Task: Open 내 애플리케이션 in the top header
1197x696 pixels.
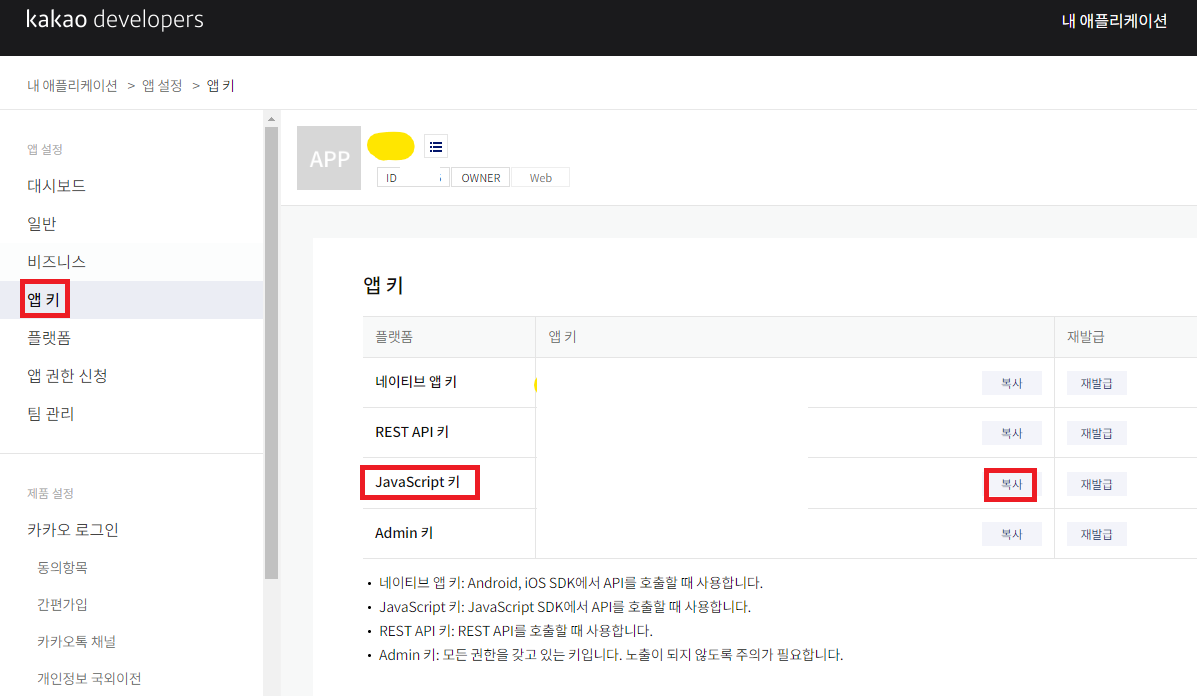Action: point(1114,21)
